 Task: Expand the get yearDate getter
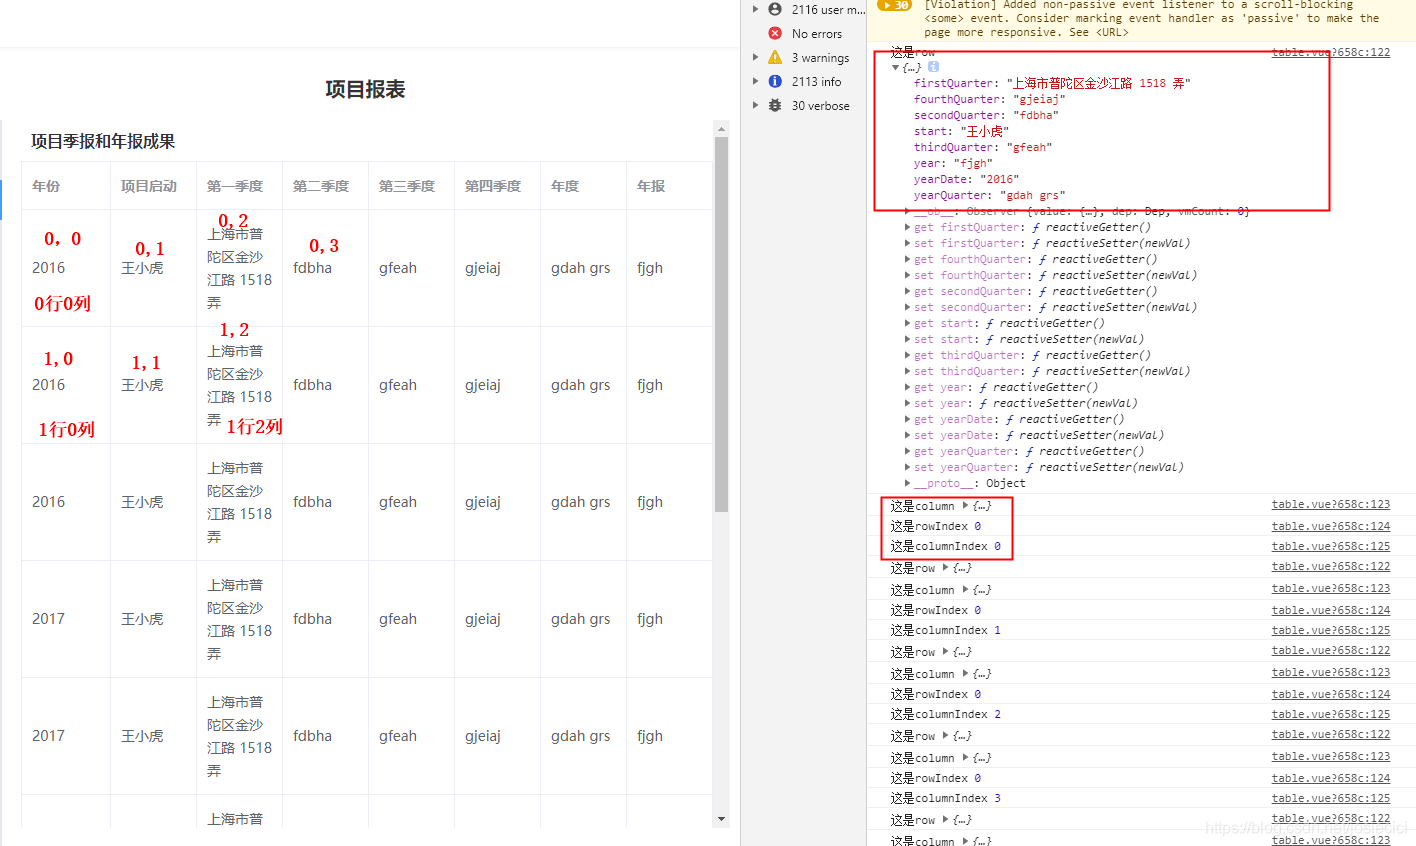(907, 419)
